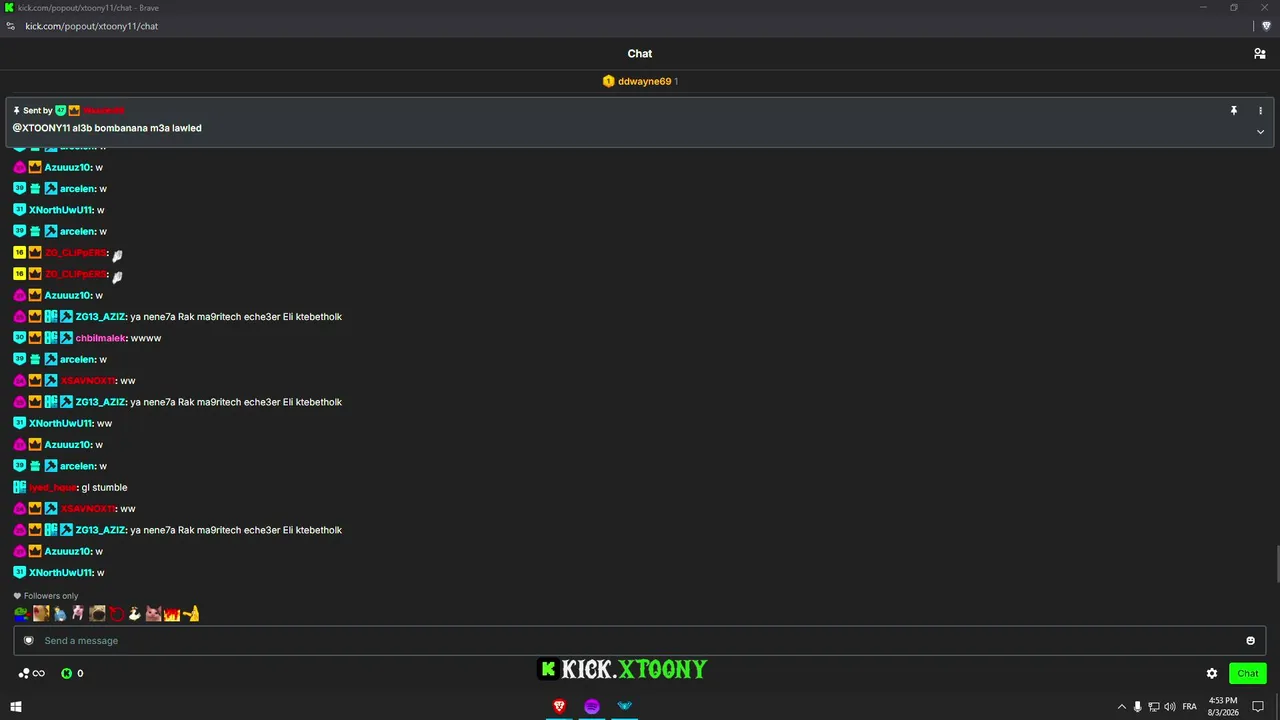Click the level 47 badge beside Sent by

(x=60, y=111)
